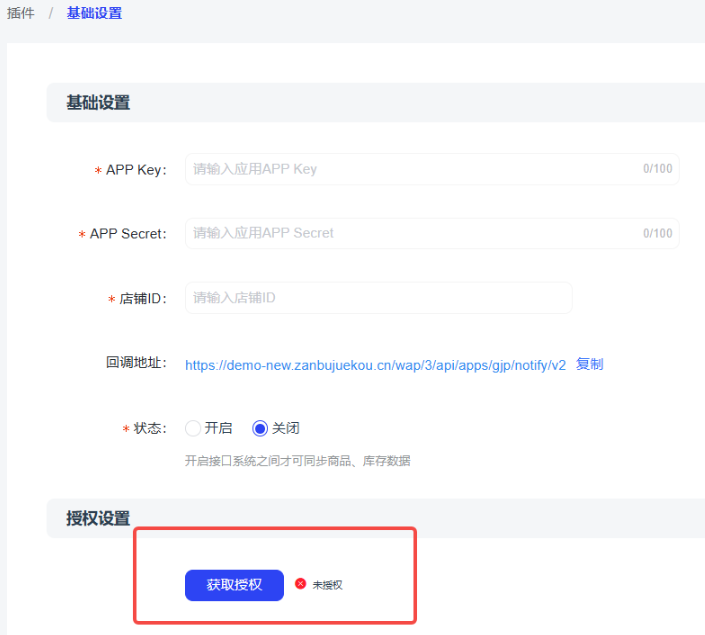This screenshot has height=635, width=705.
Task: Click the 基础设置 breadcrumb item
Action: coord(94,14)
